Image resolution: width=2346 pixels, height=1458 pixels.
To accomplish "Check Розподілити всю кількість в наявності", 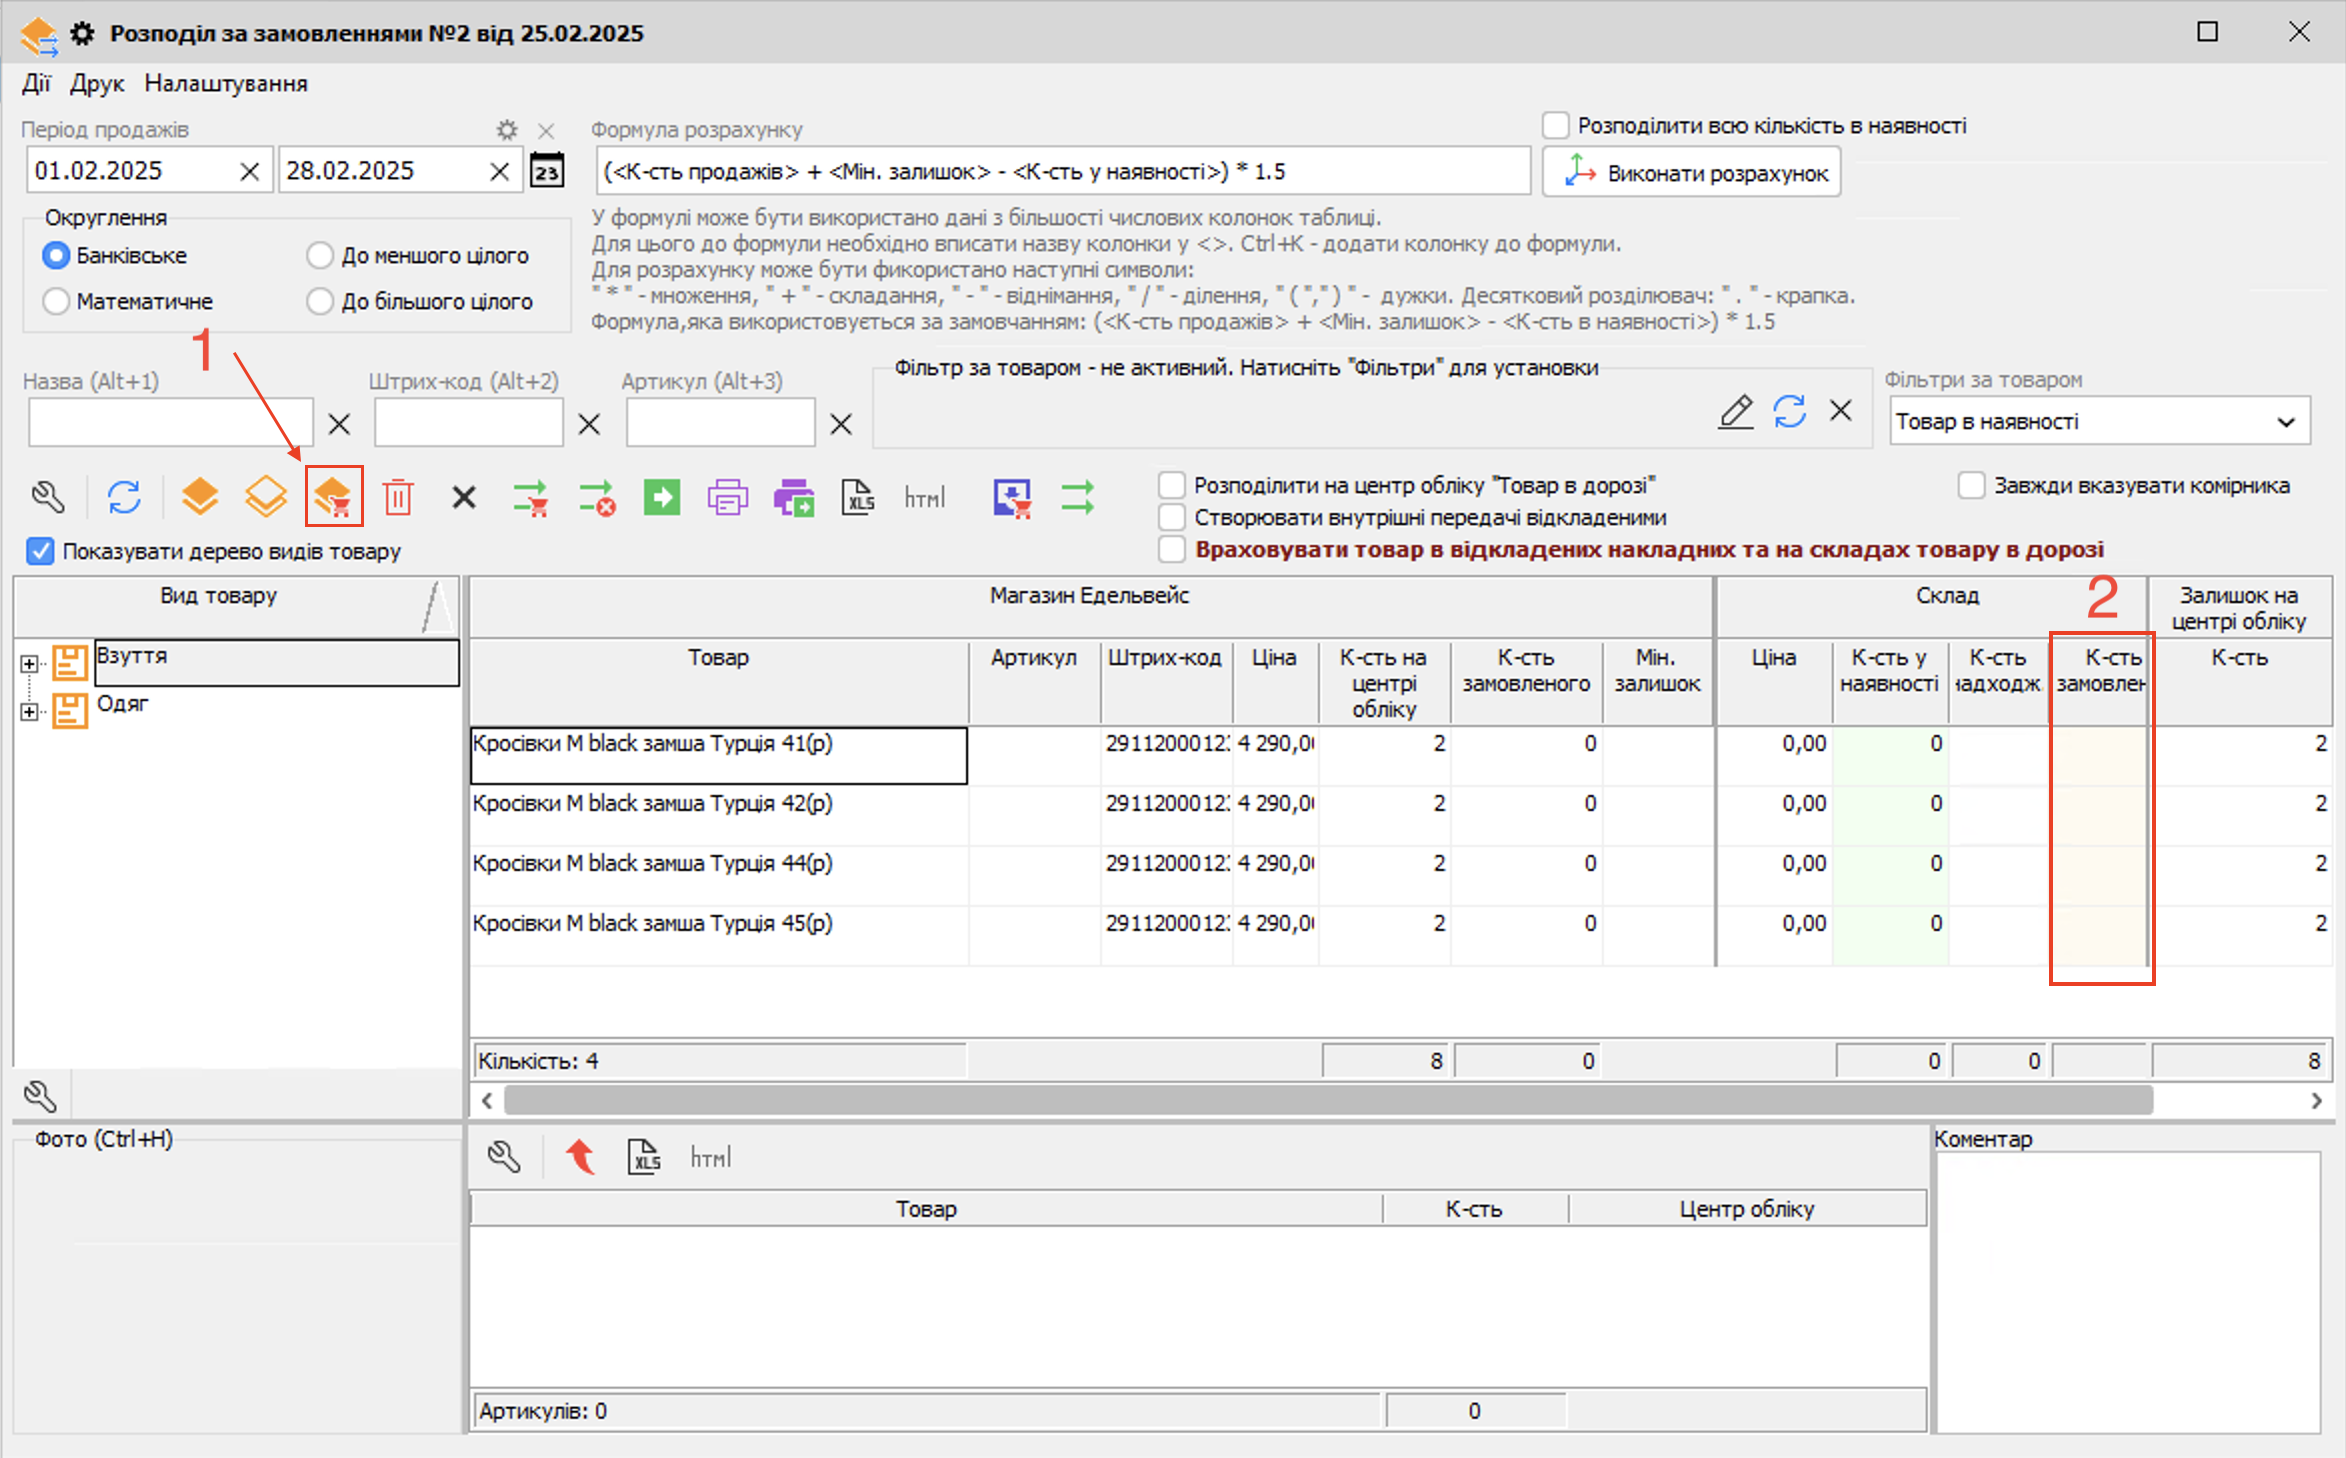I will (x=1555, y=126).
